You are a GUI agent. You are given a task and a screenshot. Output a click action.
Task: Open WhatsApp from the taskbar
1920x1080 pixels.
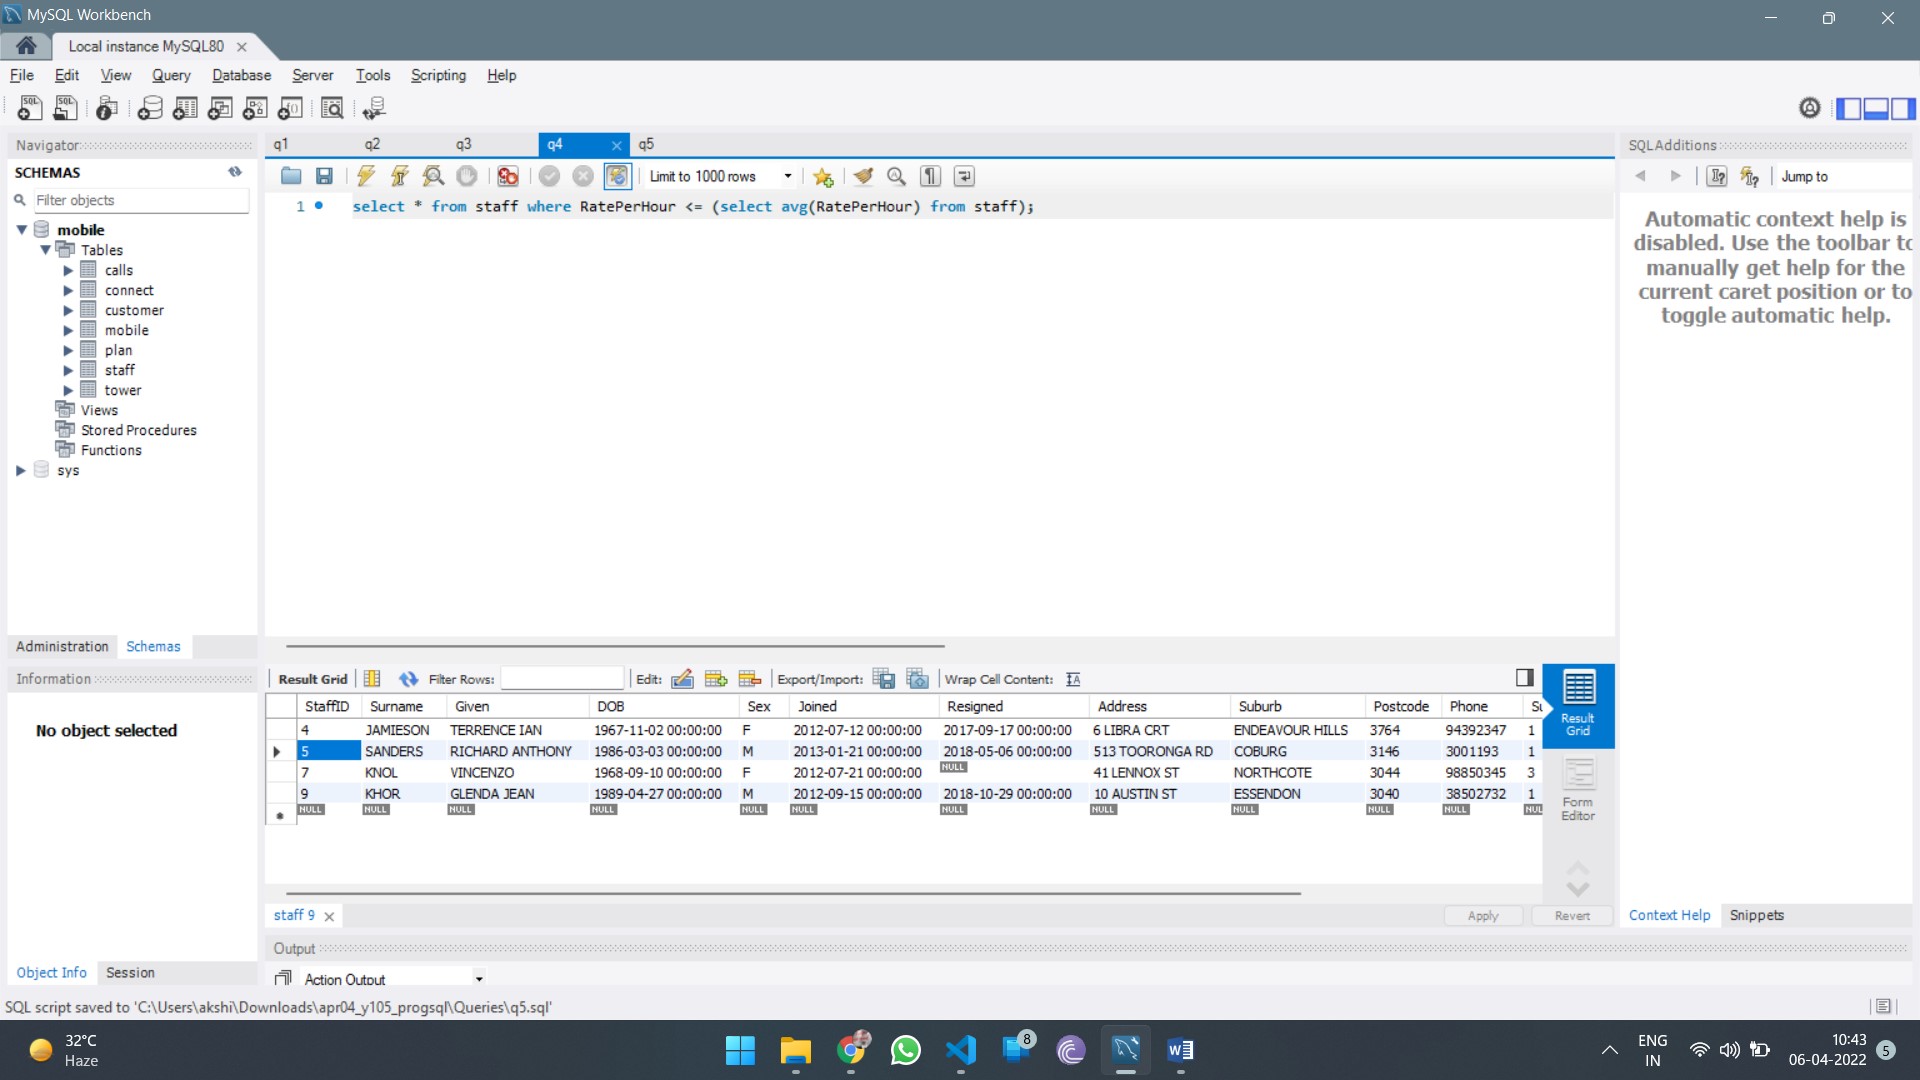[906, 1050]
